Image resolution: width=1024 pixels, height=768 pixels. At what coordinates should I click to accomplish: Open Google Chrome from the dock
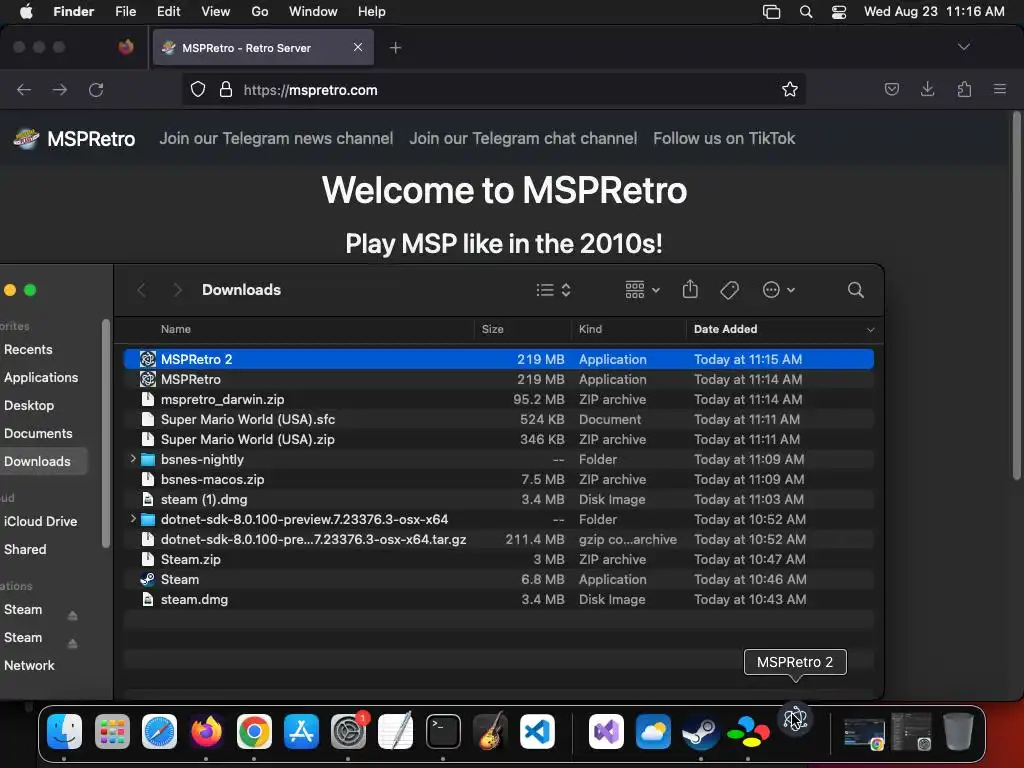[x=254, y=731]
